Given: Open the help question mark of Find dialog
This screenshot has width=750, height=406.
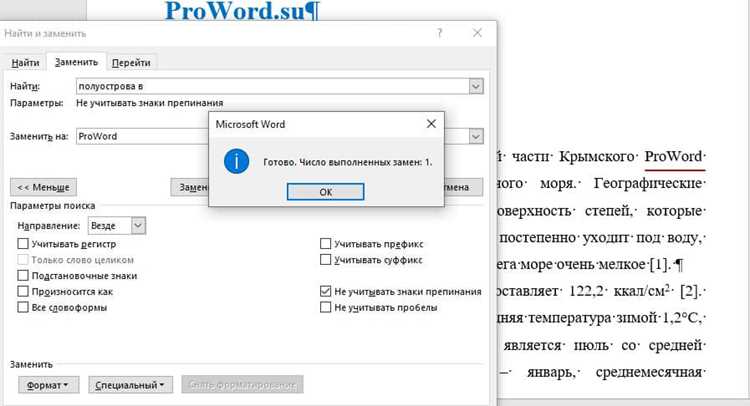Looking at the screenshot, I should [439, 33].
